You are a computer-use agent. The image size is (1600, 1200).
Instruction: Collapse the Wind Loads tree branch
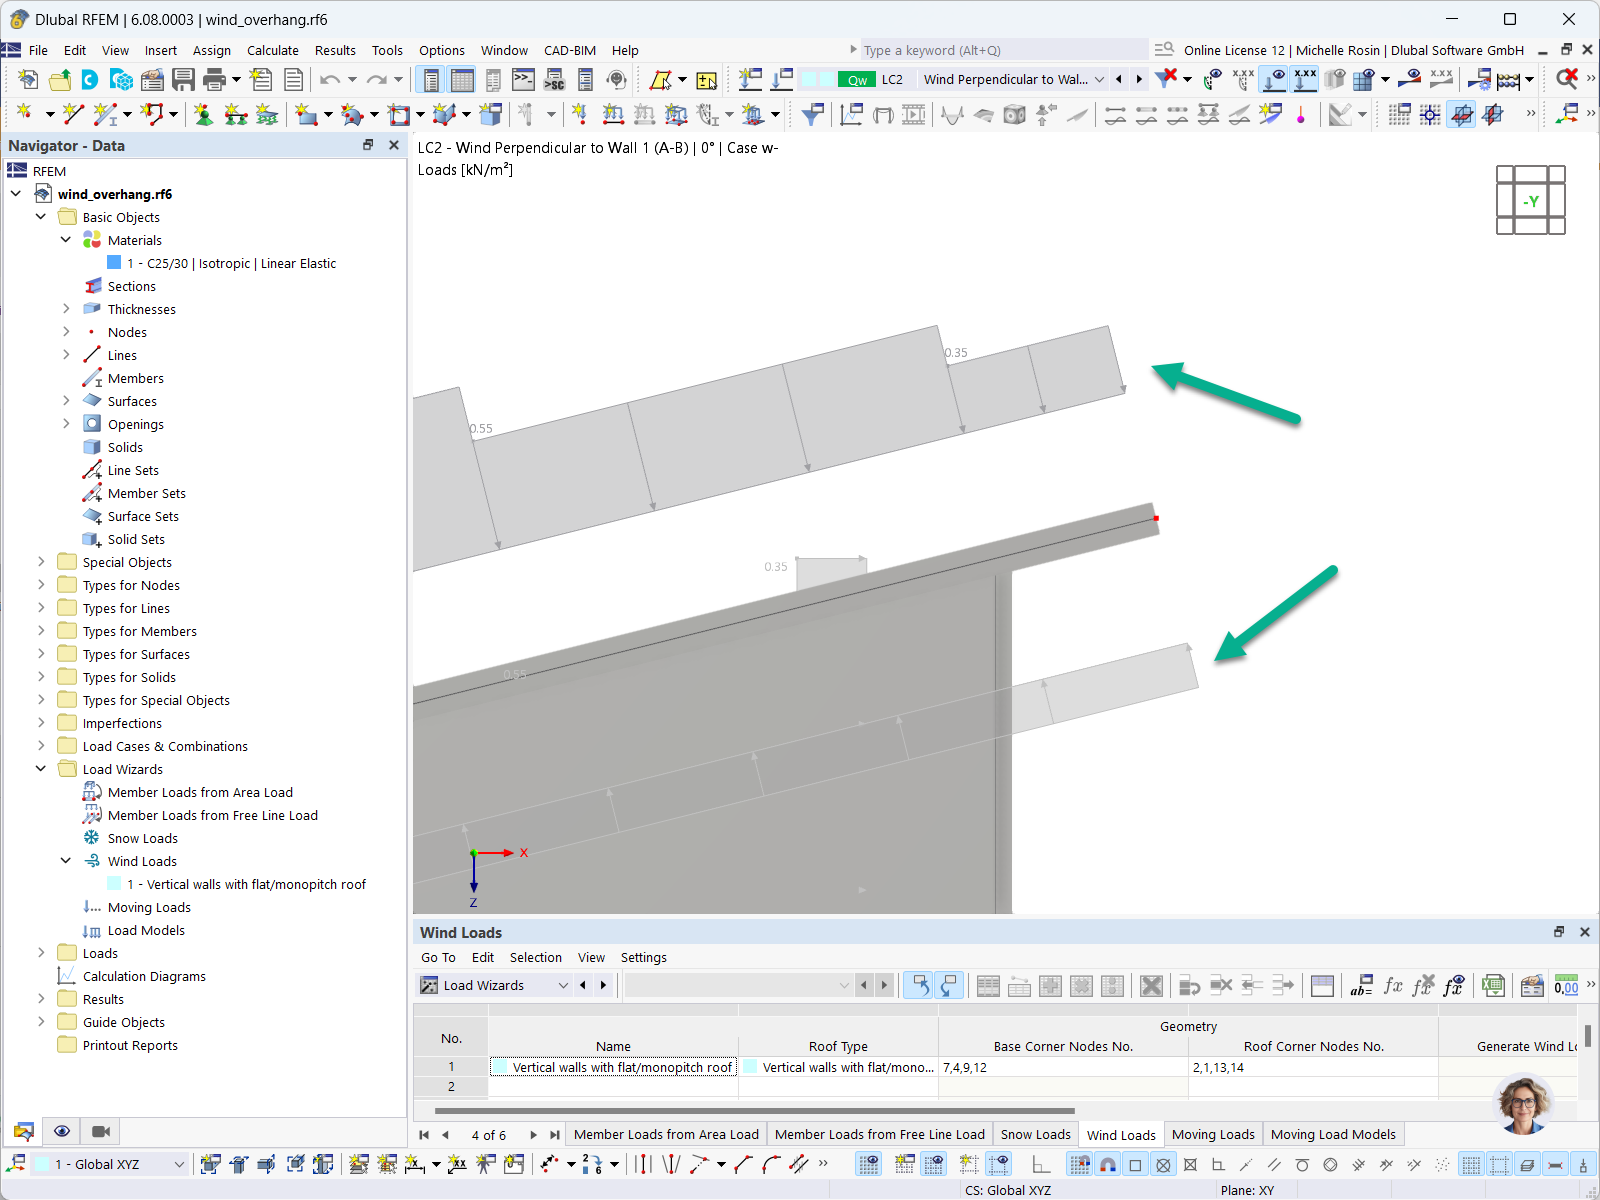coord(66,861)
